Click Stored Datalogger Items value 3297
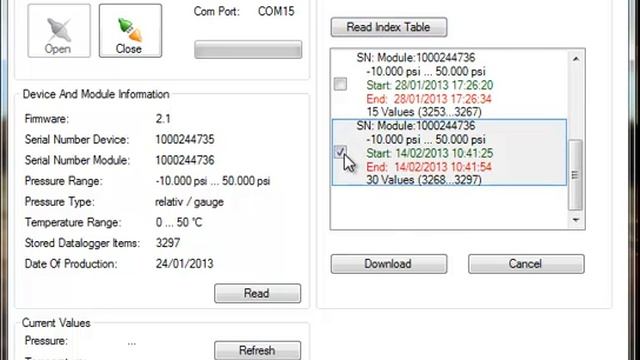The width and height of the screenshot is (640, 360). click(x=168, y=243)
